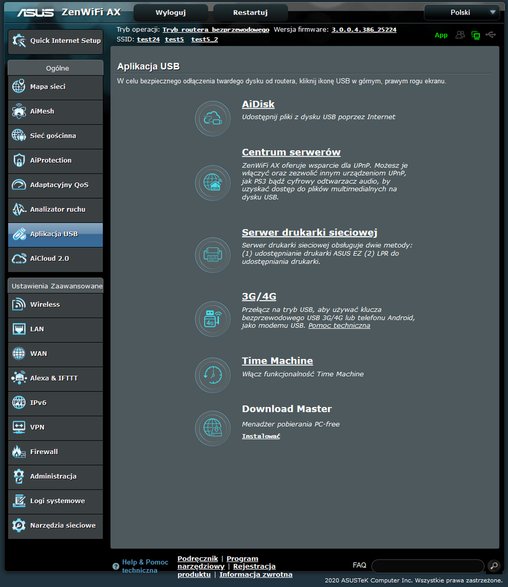Image resolution: width=508 pixels, height=587 pixels.
Task: Launch Quick Internet Setup
Action: 55,40
